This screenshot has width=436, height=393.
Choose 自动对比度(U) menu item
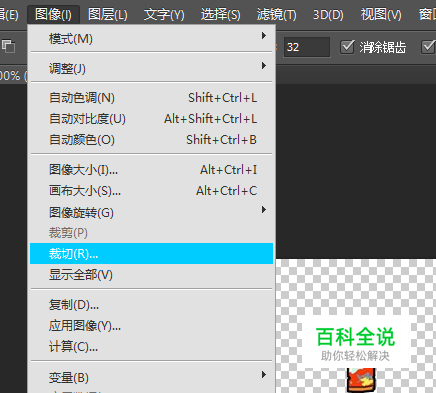coord(152,119)
